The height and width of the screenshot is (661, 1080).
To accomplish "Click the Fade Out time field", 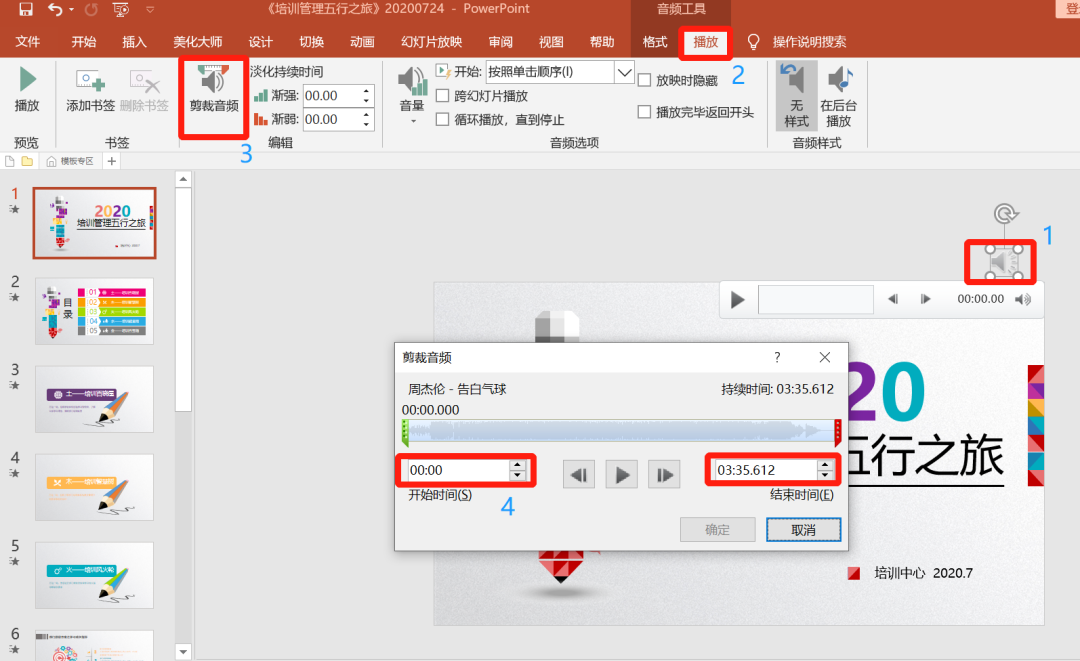I will pyautogui.click(x=331, y=120).
